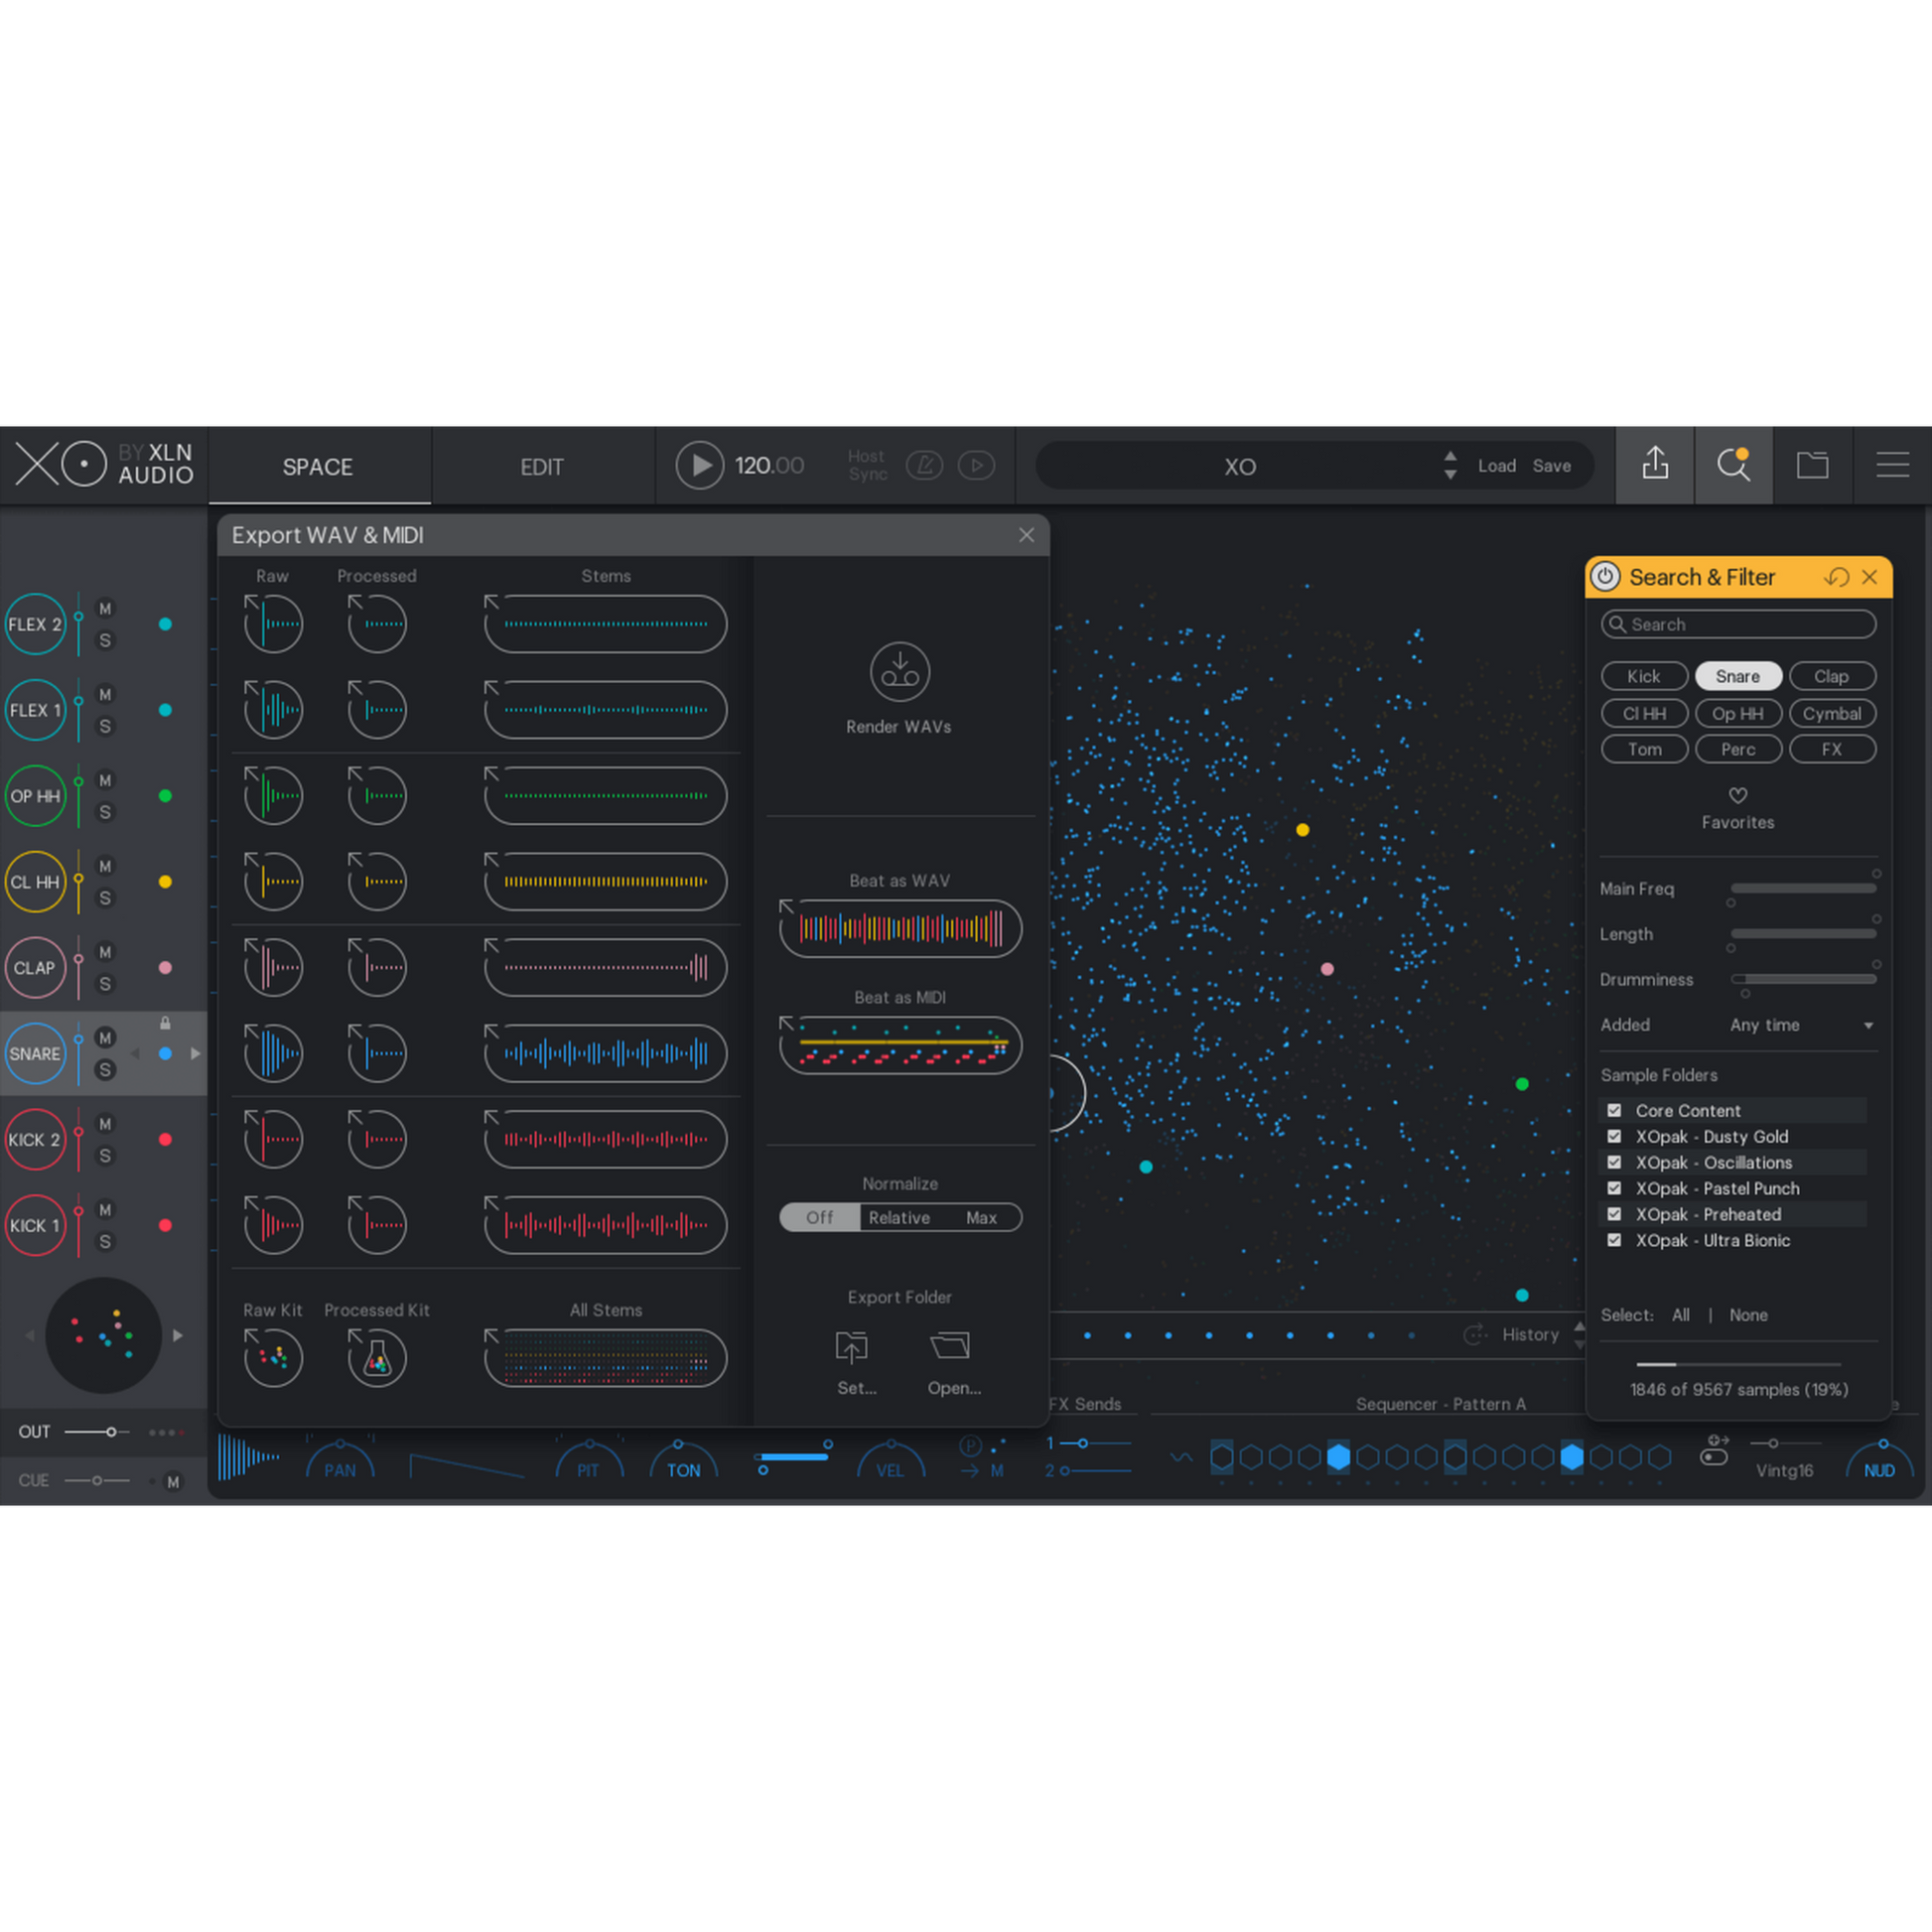Open the Export share icon in top bar

tap(1655, 465)
